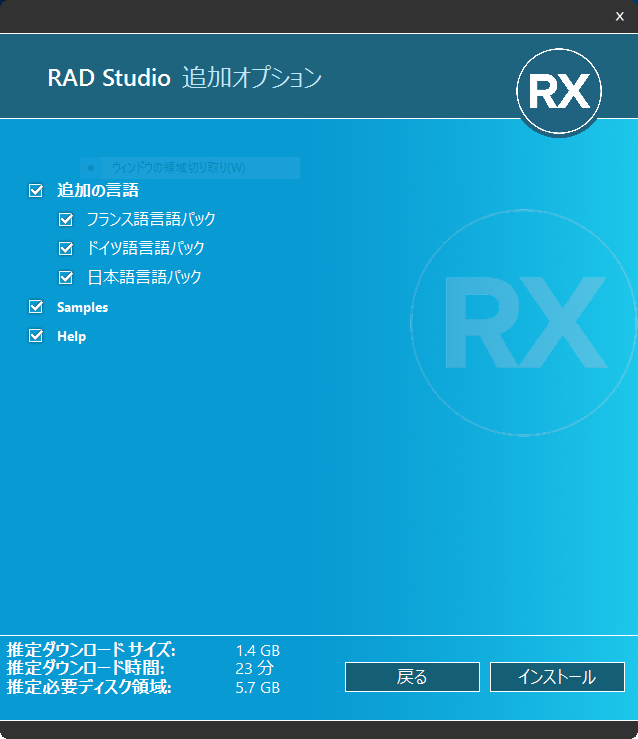Click the 日本語言語パック label
Image resolution: width=638 pixels, height=739 pixels.
pos(145,277)
